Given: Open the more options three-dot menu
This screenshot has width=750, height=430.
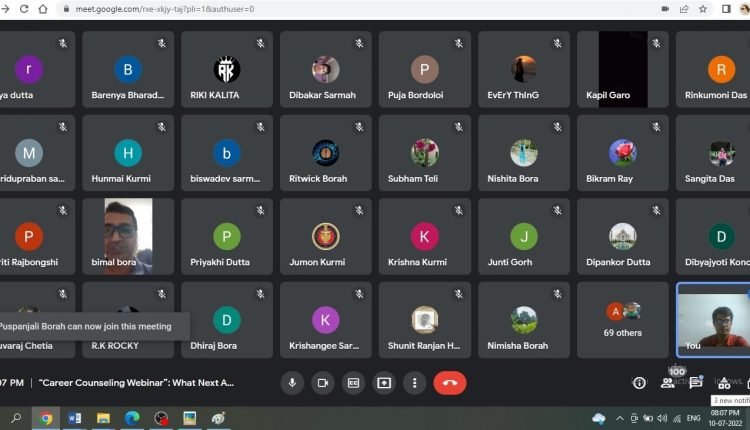Looking at the screenshot, I should click(x=415, y=383).
